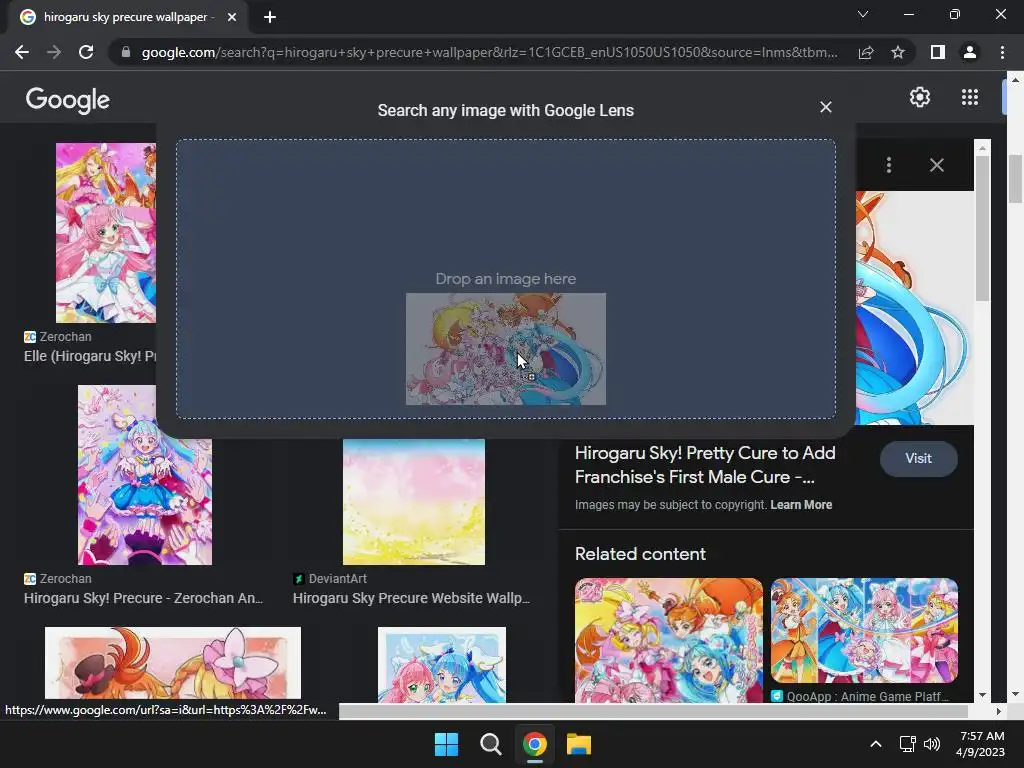Click Chrome icon in the taskbar
The image size is (1024, 768).
[x=535, y=744]
